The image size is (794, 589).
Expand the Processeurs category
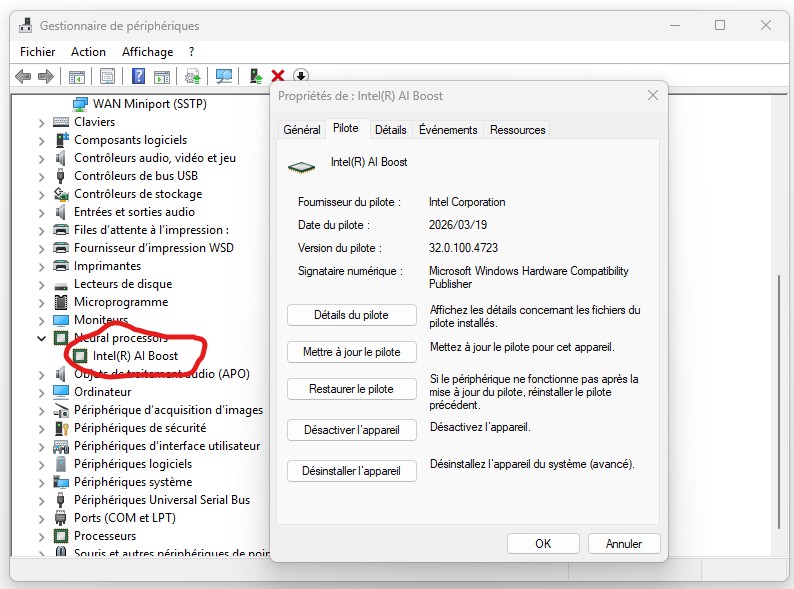[42, 536]
